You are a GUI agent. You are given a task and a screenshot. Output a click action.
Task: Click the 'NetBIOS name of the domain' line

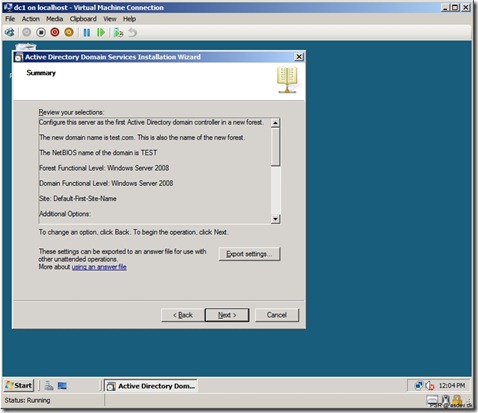pos(98,153)
